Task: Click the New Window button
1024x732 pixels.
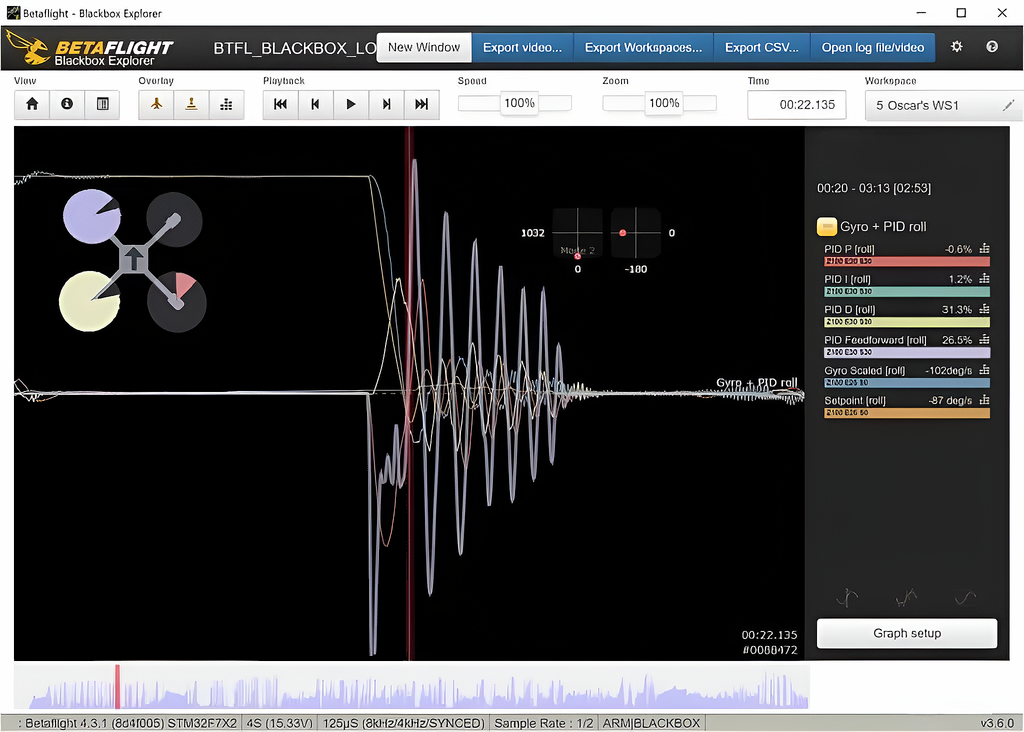Action: [x=424, y=48]
